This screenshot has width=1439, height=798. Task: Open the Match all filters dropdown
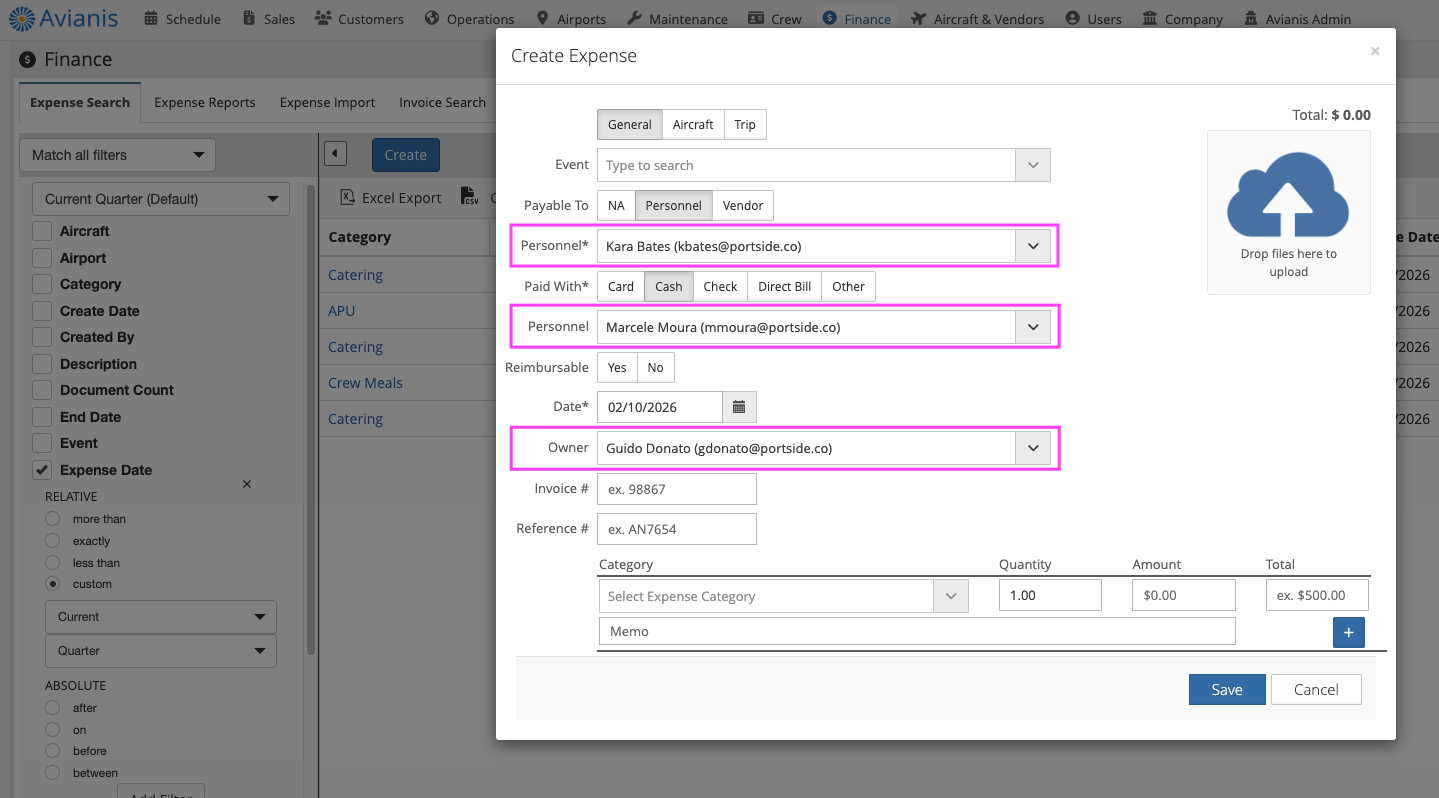point(117,155)
